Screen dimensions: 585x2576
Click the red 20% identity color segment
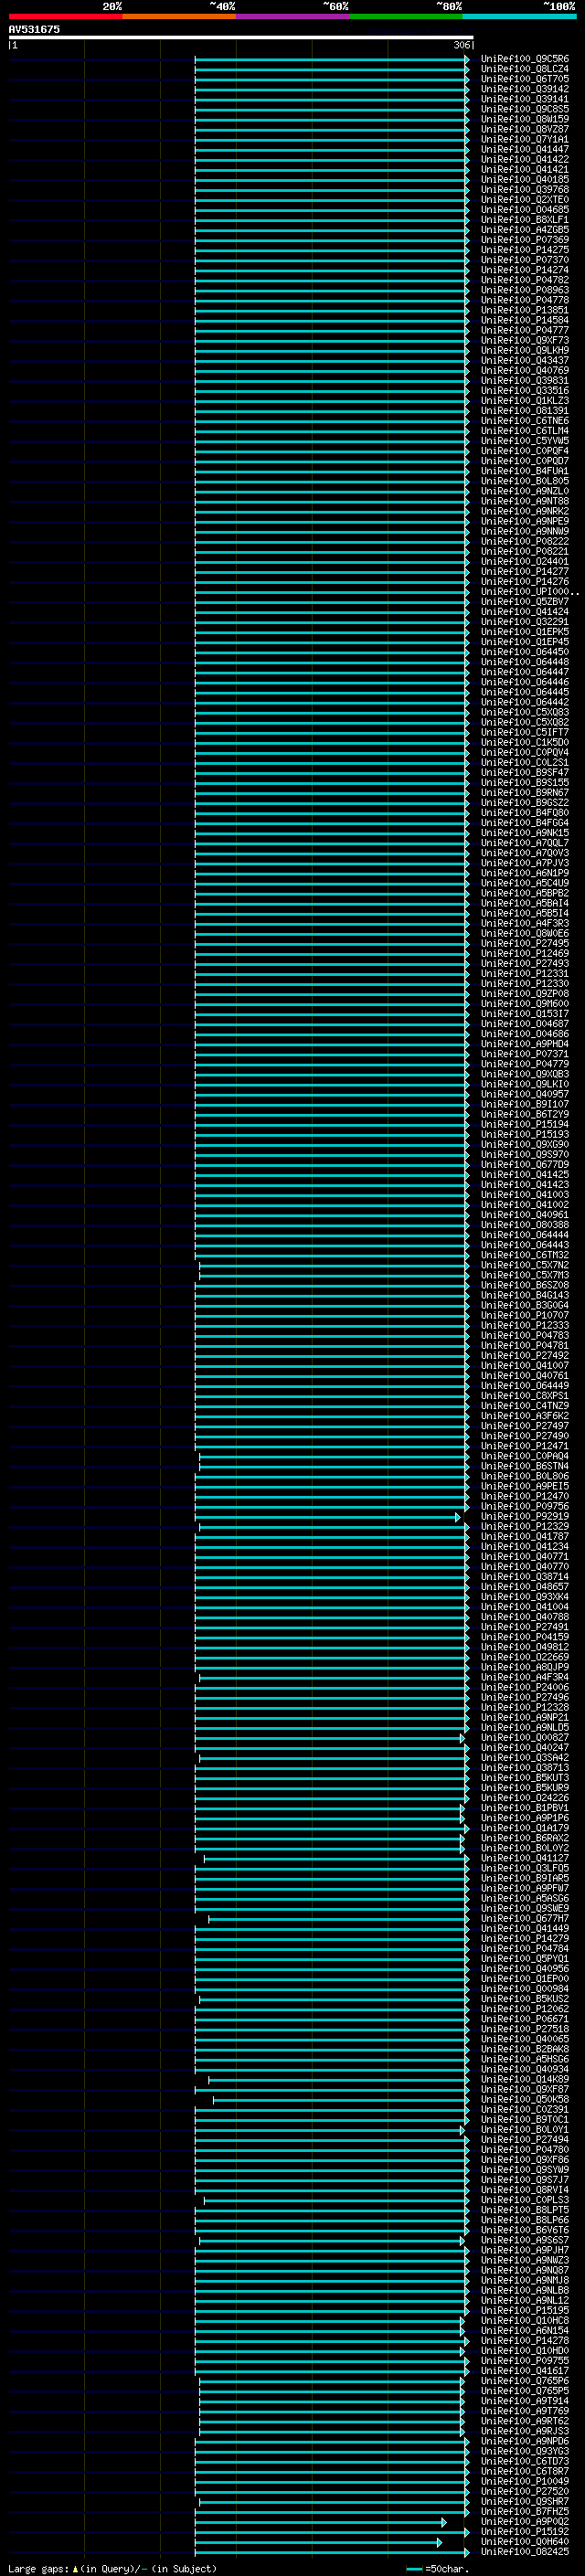pos(65,16)
